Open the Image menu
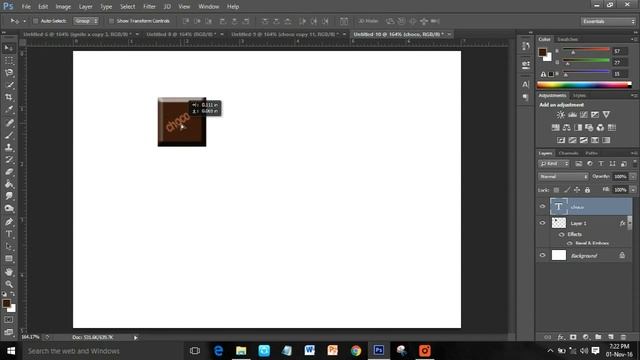 coord(63,7)
